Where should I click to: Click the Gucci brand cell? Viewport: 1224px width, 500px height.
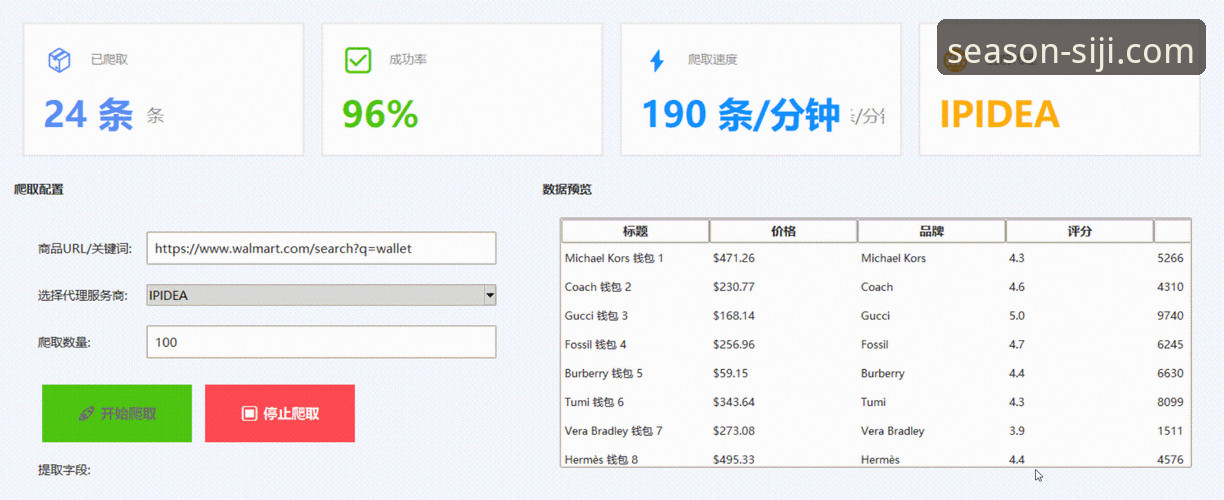pos(875,316)
